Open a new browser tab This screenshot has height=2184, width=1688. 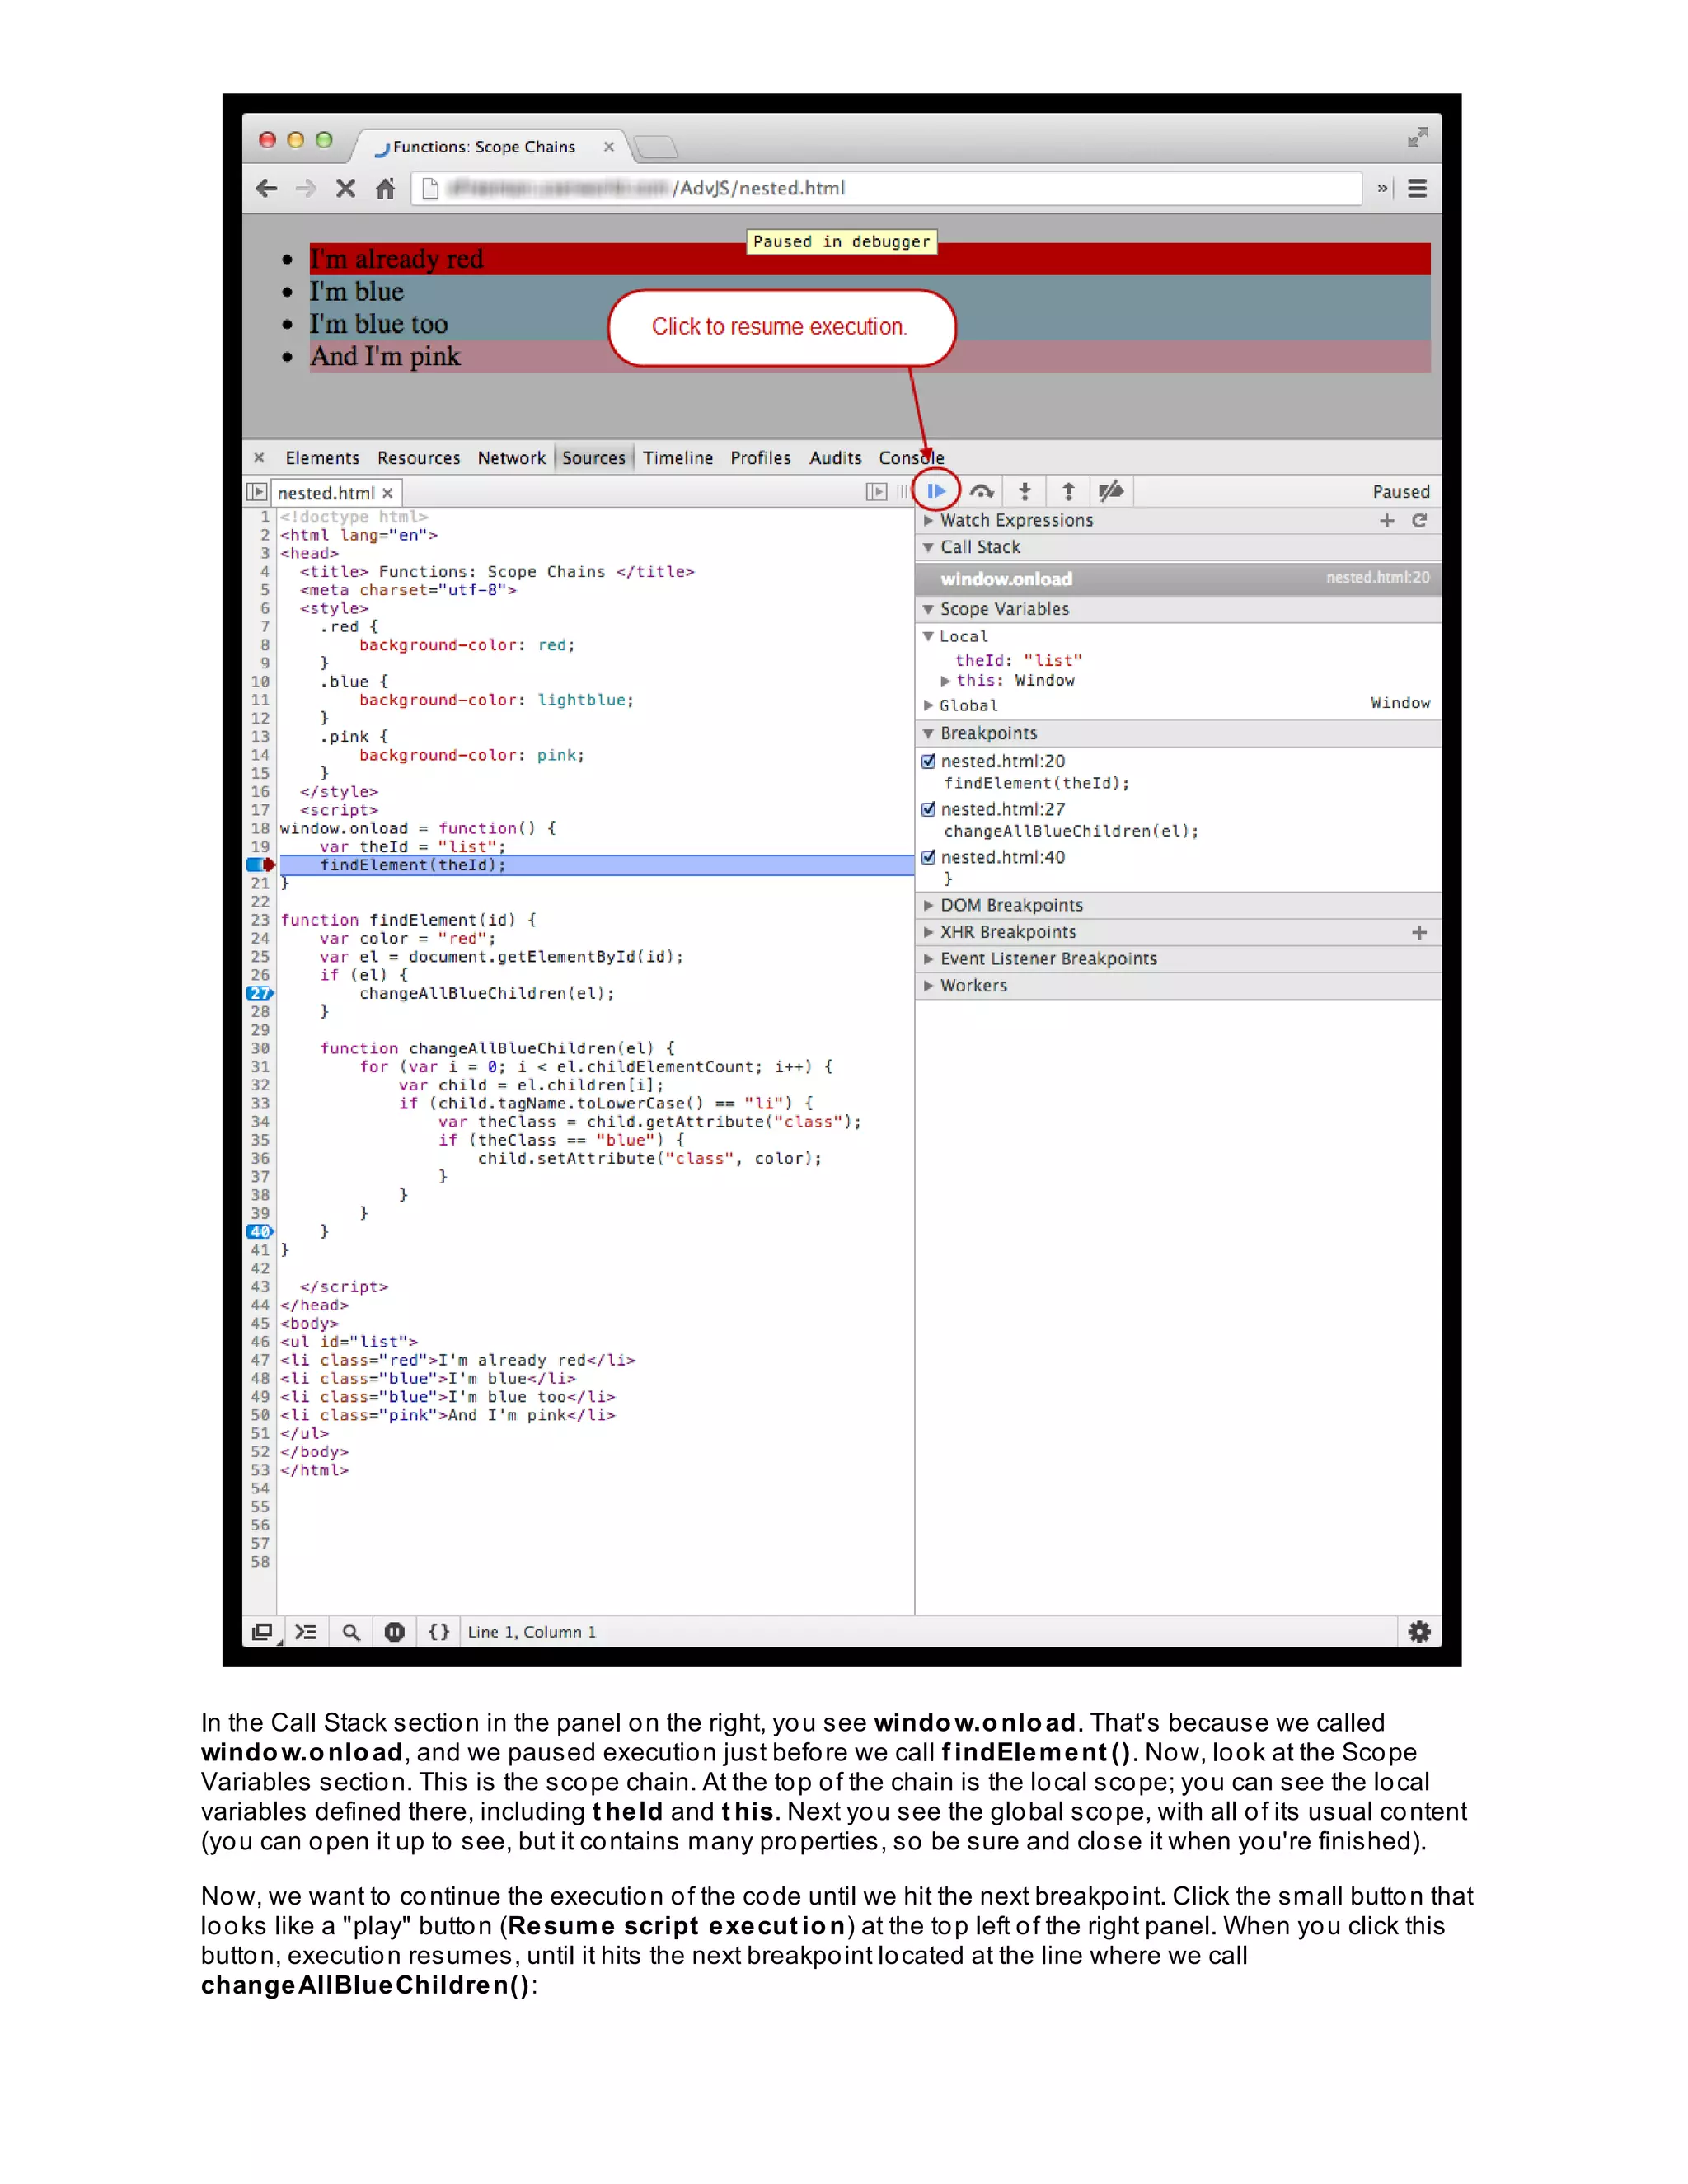click(x=656, y=147)
